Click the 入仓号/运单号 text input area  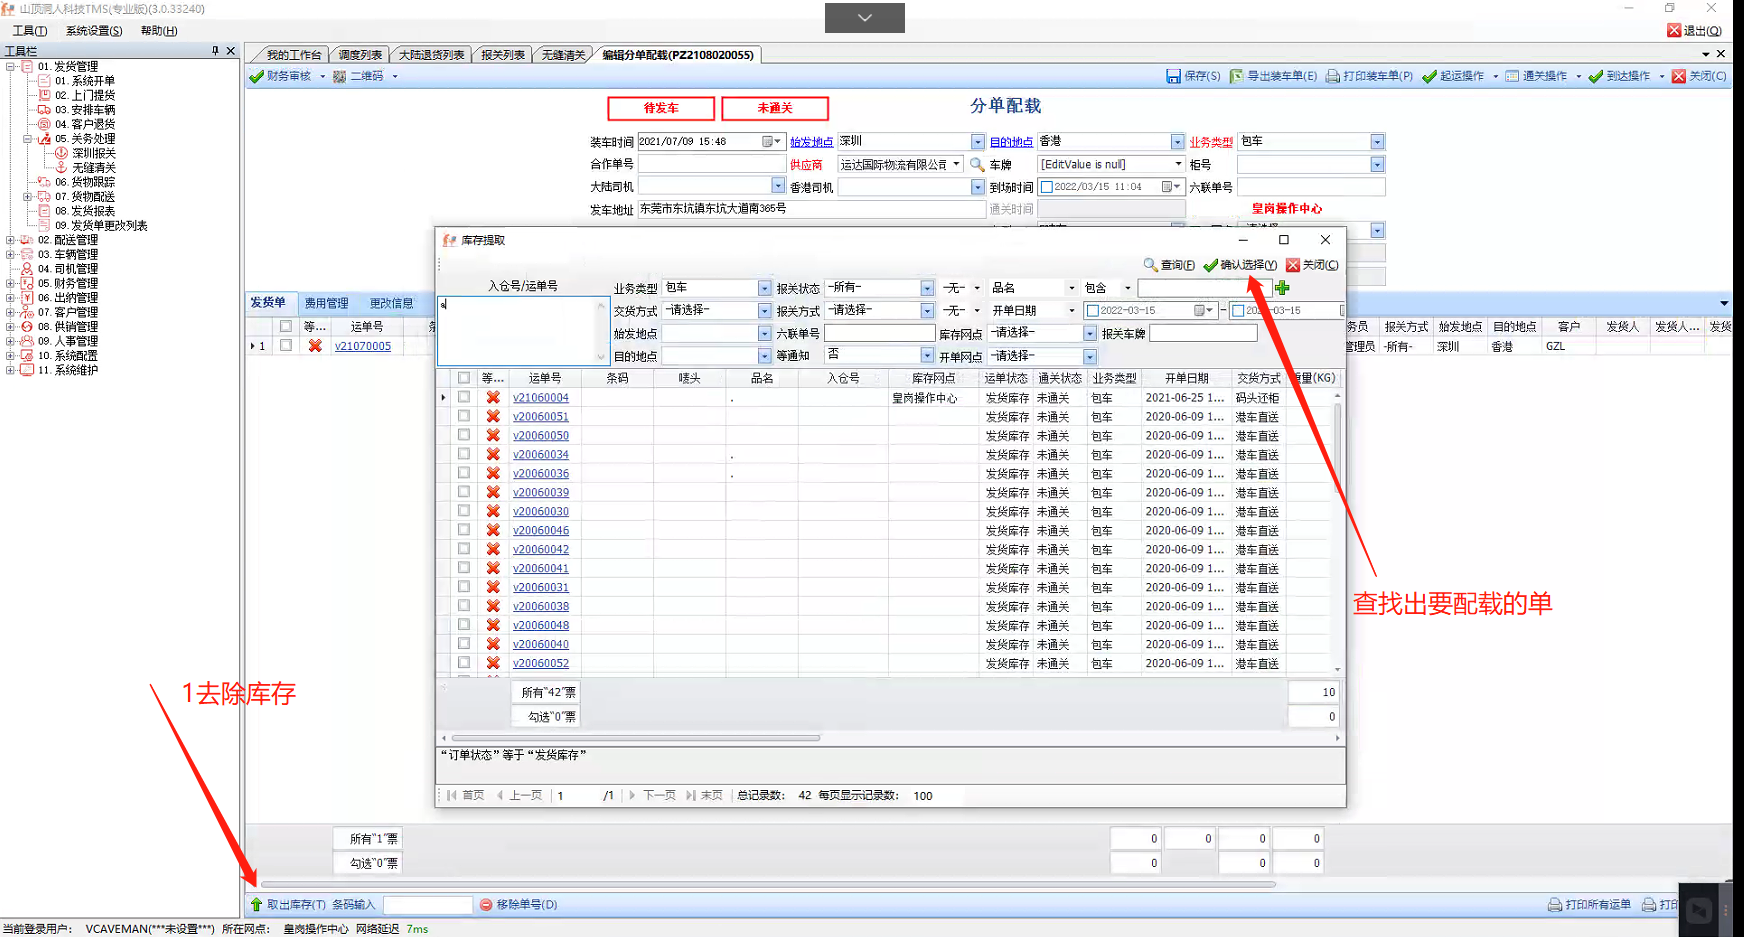[x=518, y=330]
